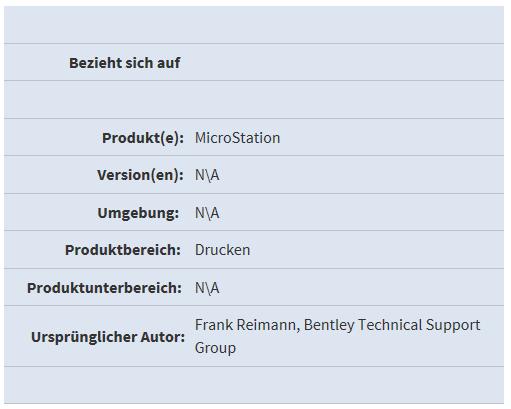Select the 'Produkt(e):' label
This screenshot has height=409, width=511.
[x=143, y=138]
